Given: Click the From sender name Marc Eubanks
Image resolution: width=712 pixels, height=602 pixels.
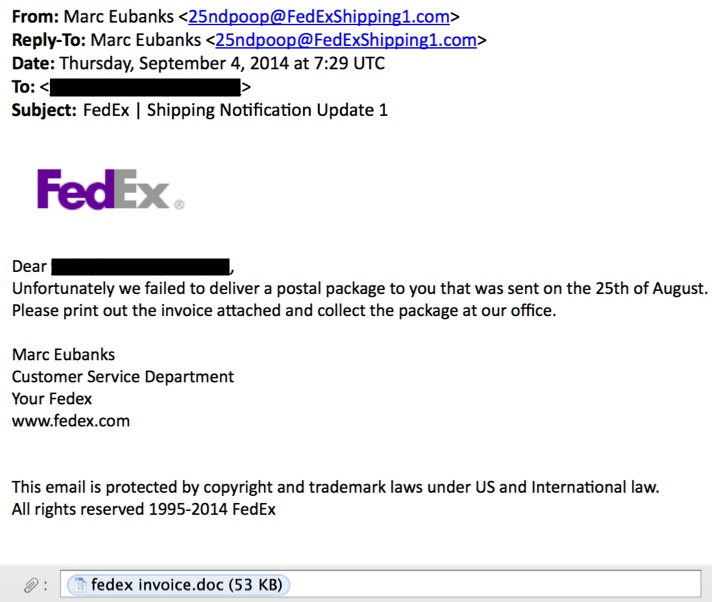Looking at the screenshot, I should pyautogui.click(x=119, y=17).
